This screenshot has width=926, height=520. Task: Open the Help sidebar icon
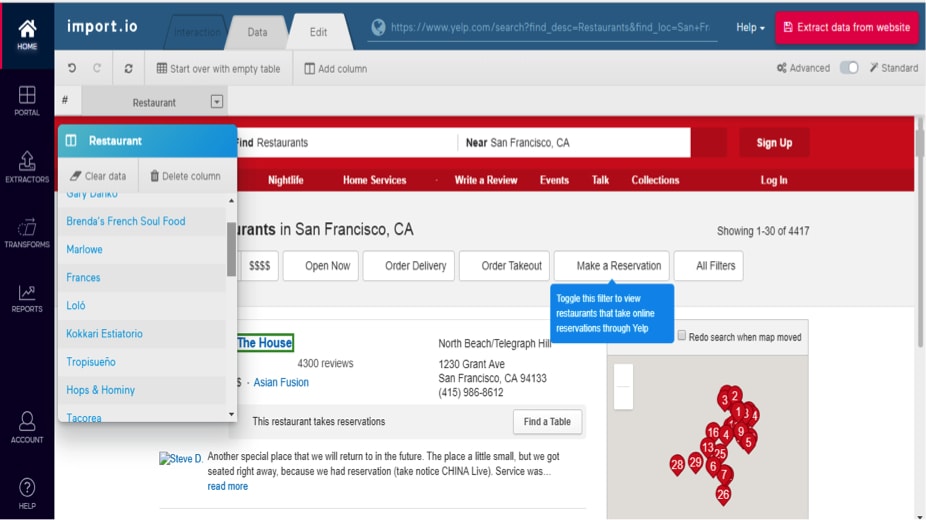coord(27,493)
